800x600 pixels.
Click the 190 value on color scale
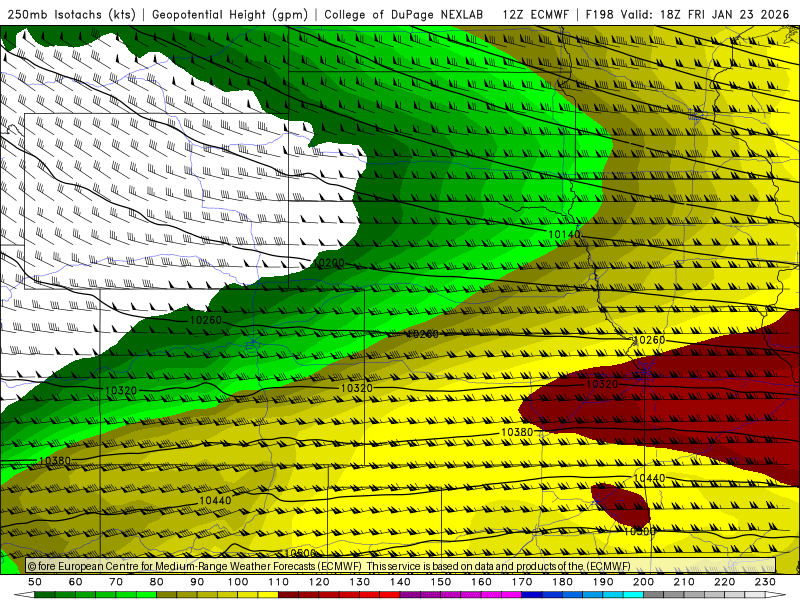tap(603, 582)
